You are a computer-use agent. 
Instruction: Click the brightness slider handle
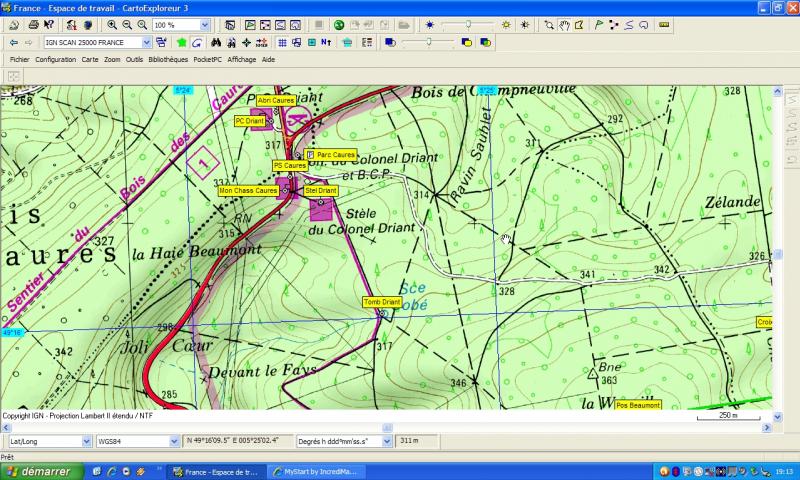[x=468, y=24]
